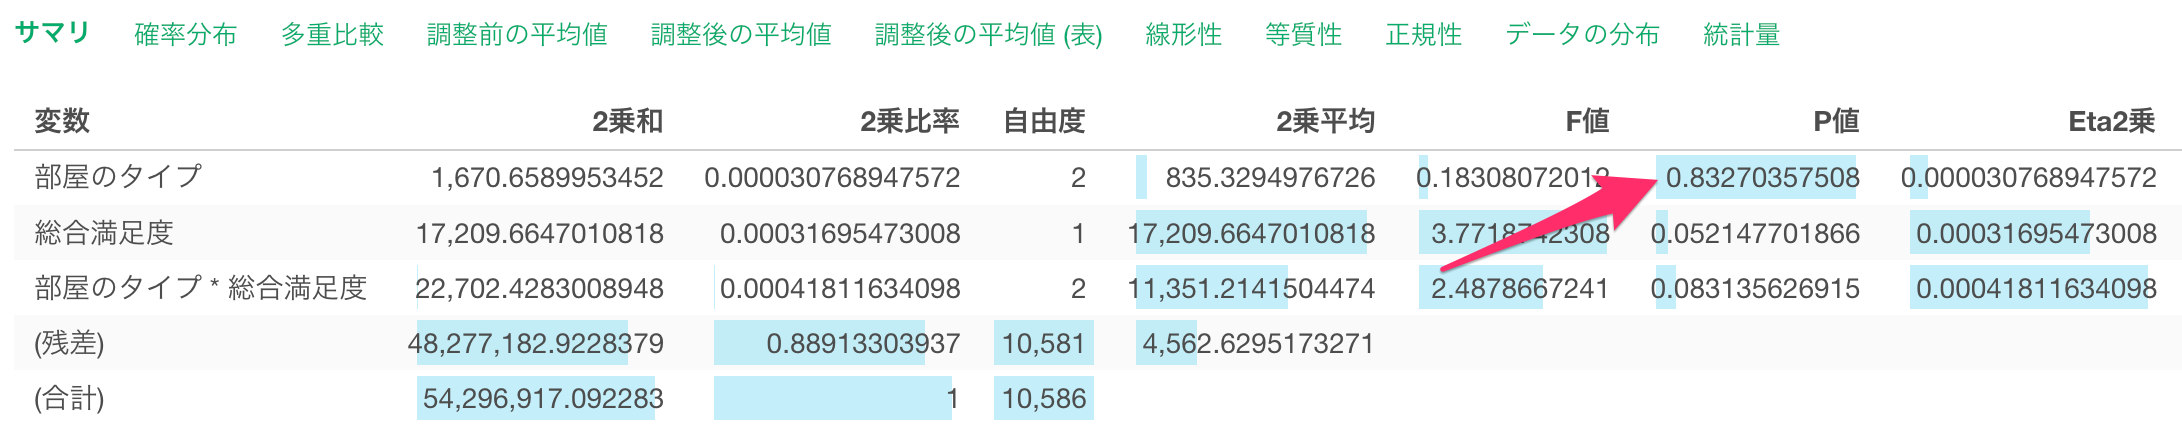Click the Eta2乗 column header
Screen dimensions: 2182x442
point(2110,122)
